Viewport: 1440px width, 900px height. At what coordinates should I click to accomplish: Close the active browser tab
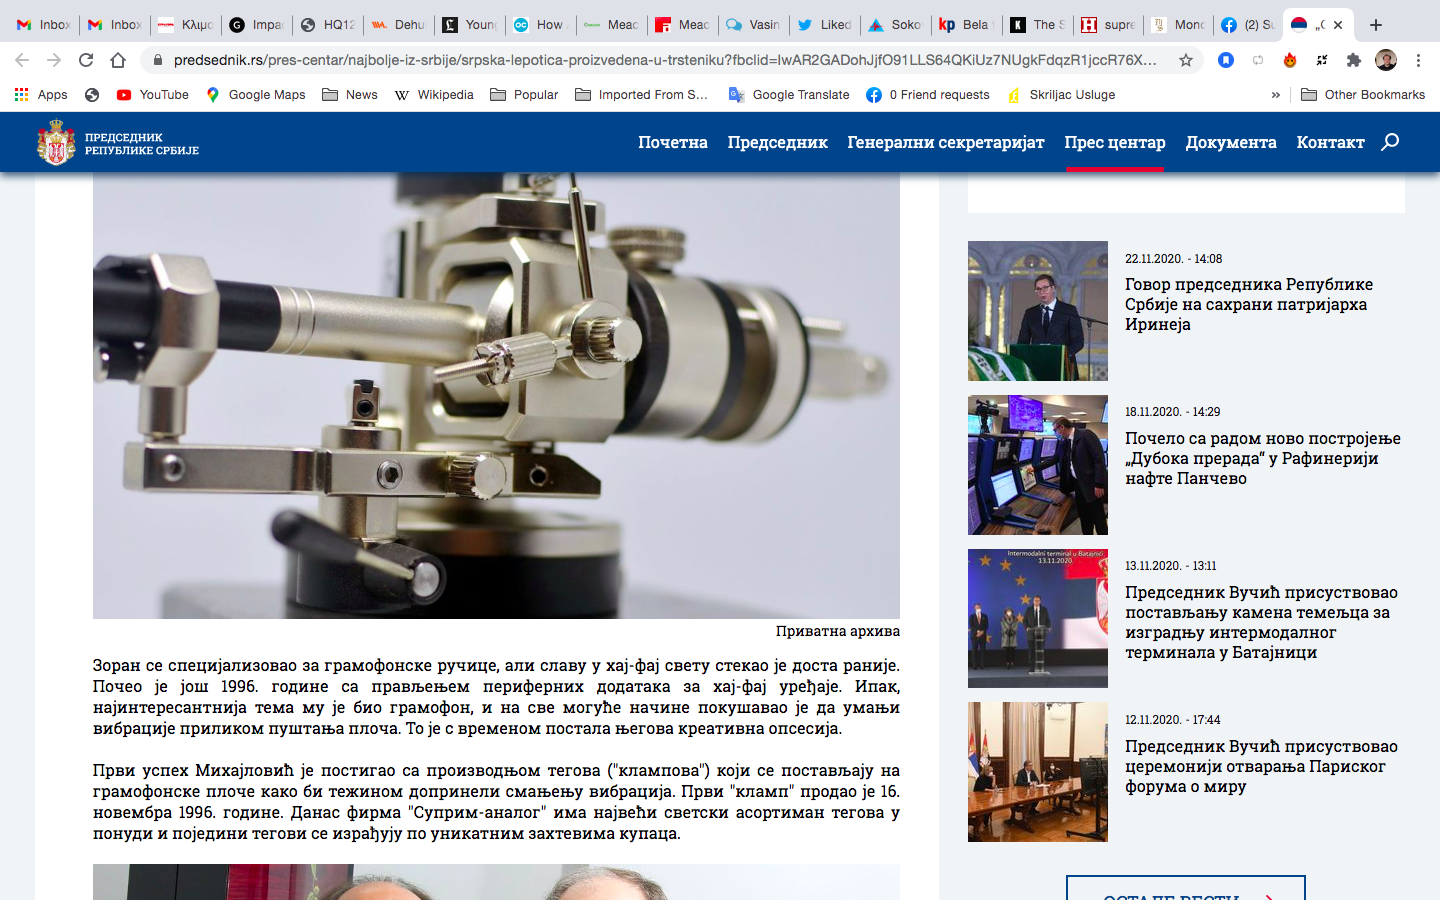(1338, 25)
